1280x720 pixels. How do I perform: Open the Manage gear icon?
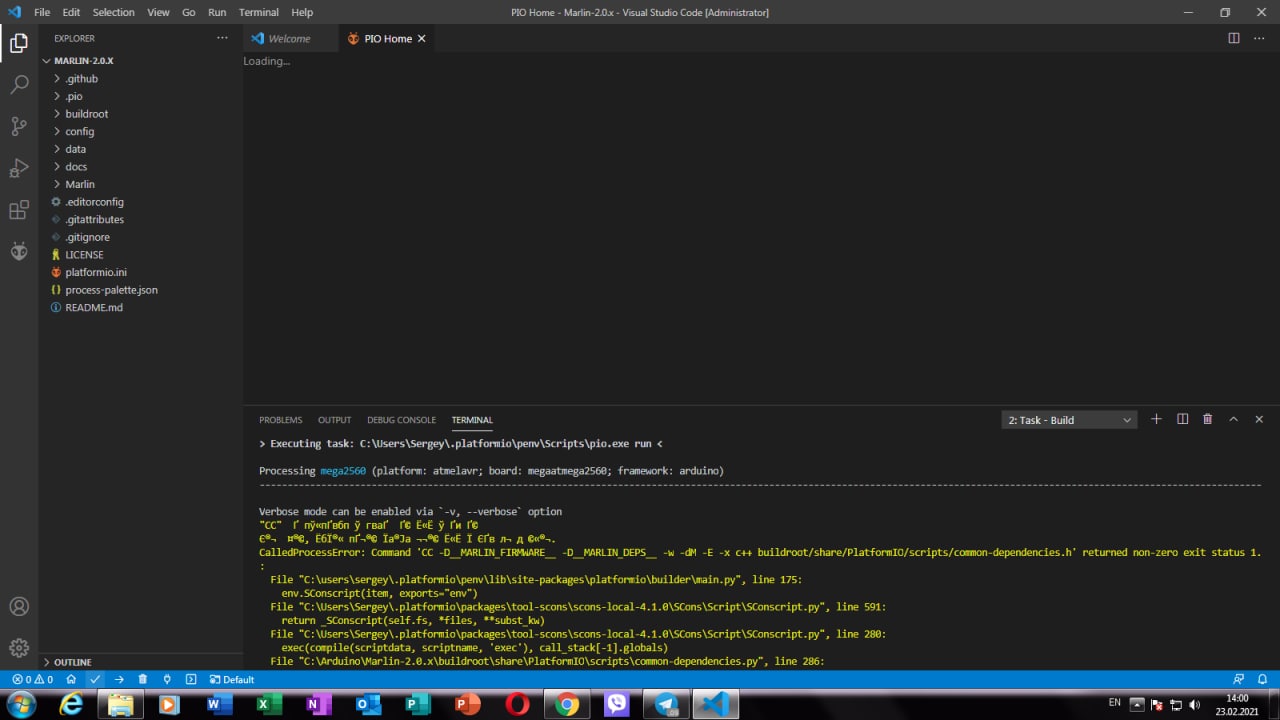tap(19, 648)
